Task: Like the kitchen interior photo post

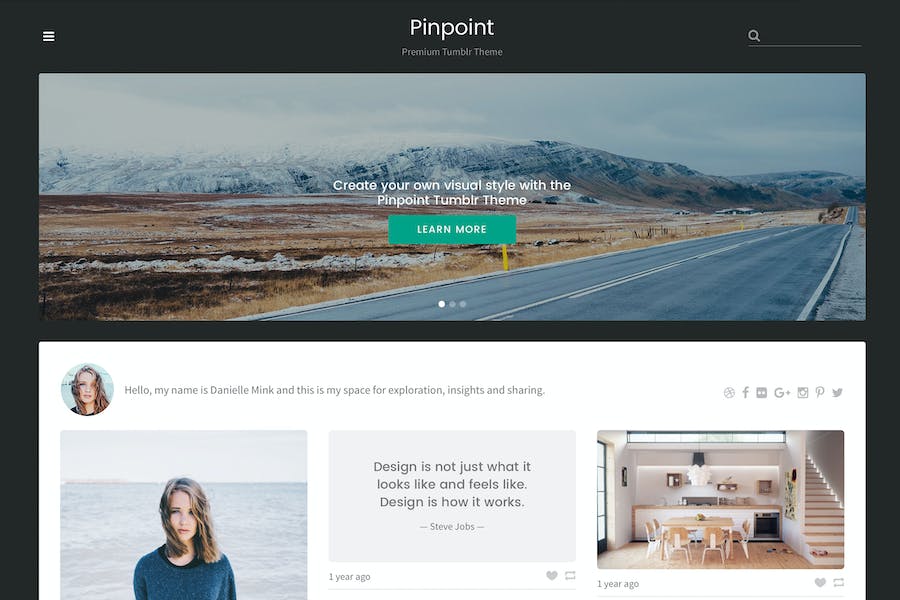Action: tap(820, 582)
